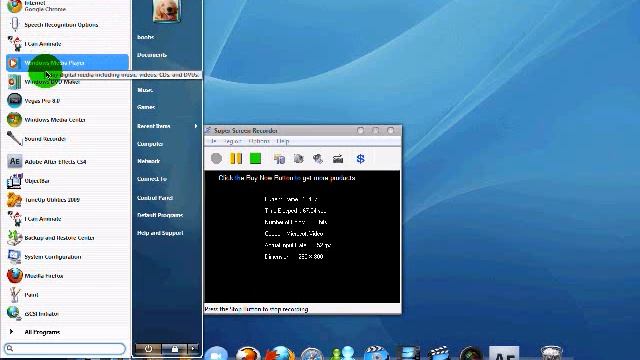Screen dimensions: 640x360
Task: Open the Safari compass icon in the dock
Action: click(x=312, y=354)
